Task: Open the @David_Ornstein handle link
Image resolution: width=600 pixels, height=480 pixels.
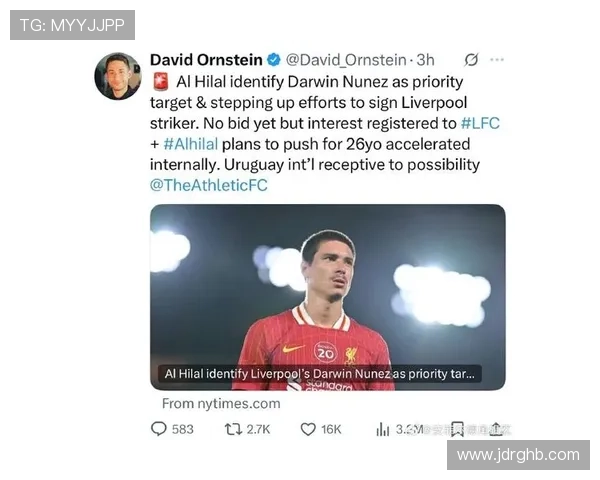Action: click(346, 60)
